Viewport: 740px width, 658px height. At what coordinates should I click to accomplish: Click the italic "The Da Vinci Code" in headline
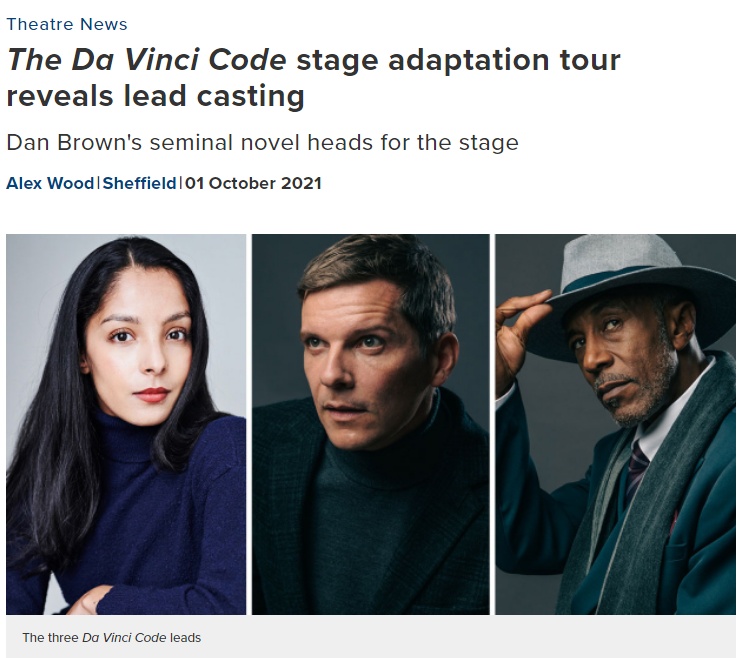tap(146, 60)
